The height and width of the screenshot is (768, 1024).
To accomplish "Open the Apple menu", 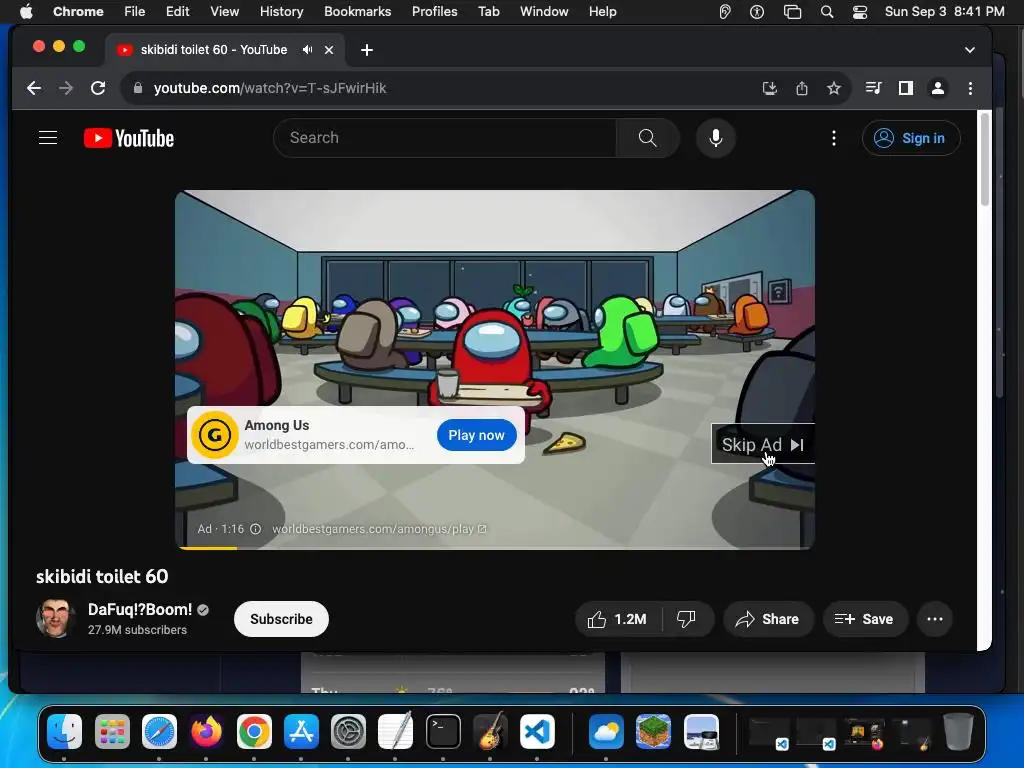I will click(x=26, y=11).
